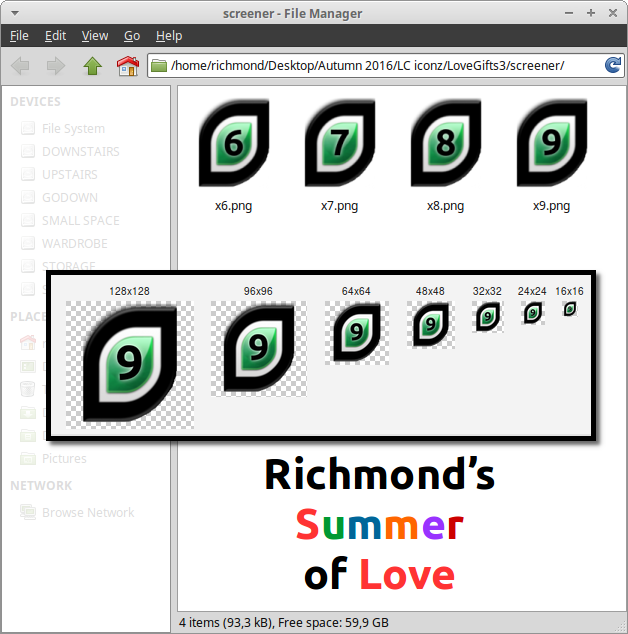The width and height of the screenshot is (628, 634).
Task: Select the x7.png file icon
Action: click(339, 144)
